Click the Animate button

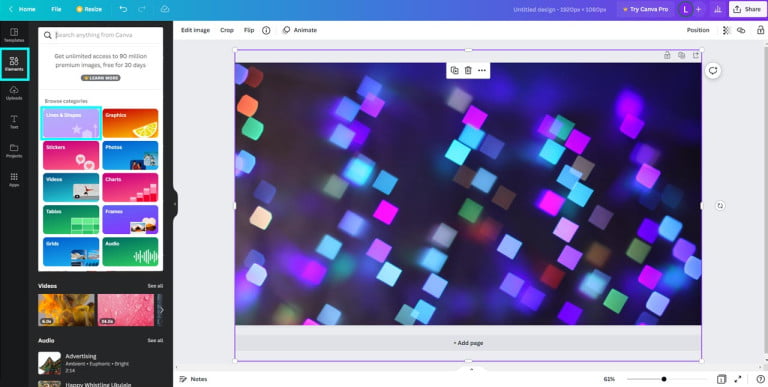[x=300, y=30]
